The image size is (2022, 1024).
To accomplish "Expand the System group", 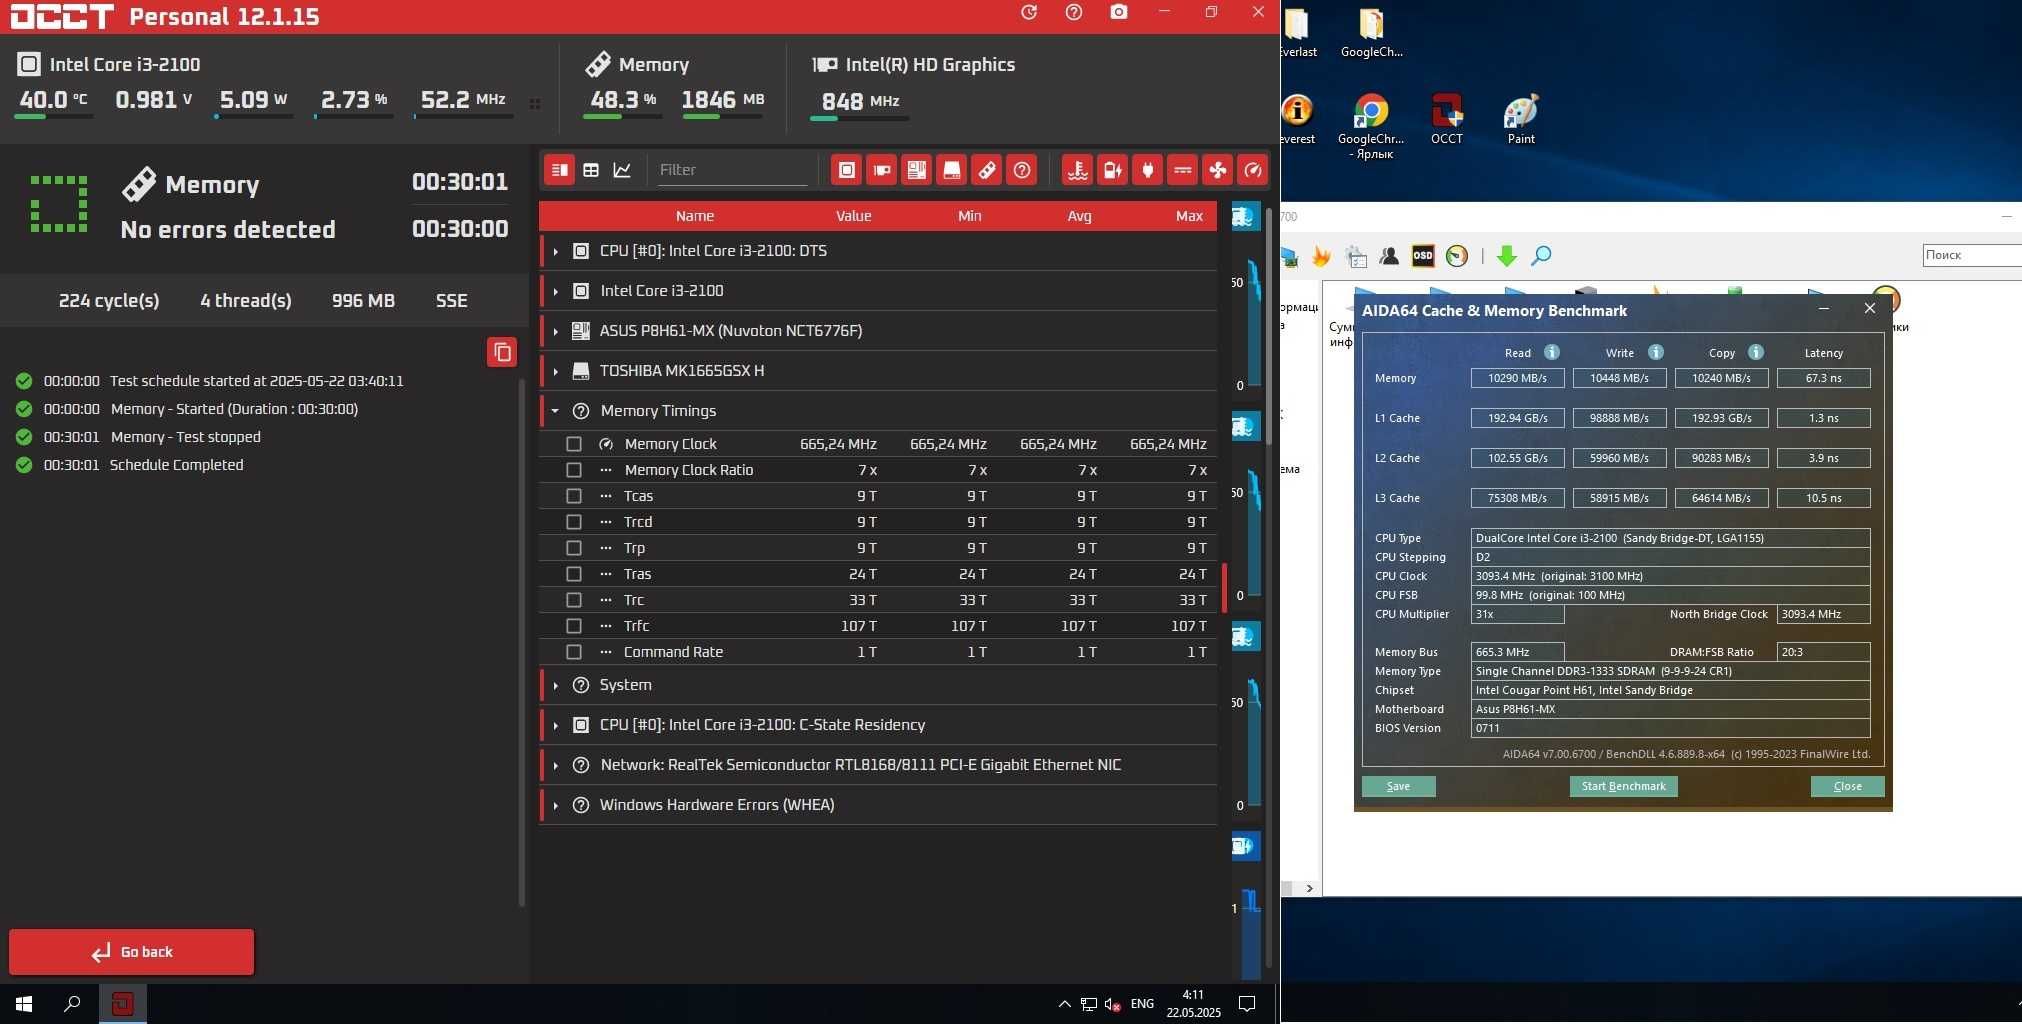I will pyautogui.click(x=555, y=685).
